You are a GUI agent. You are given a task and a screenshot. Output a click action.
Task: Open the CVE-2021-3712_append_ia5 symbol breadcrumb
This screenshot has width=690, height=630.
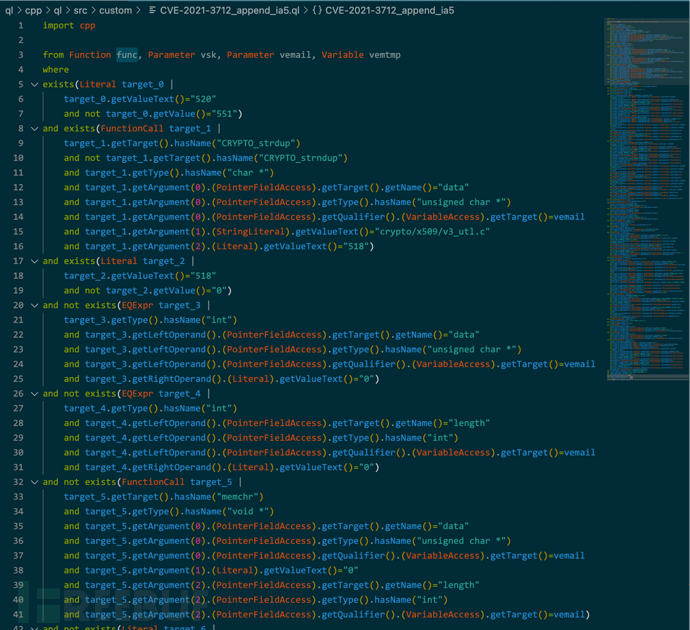click(389, 10)
